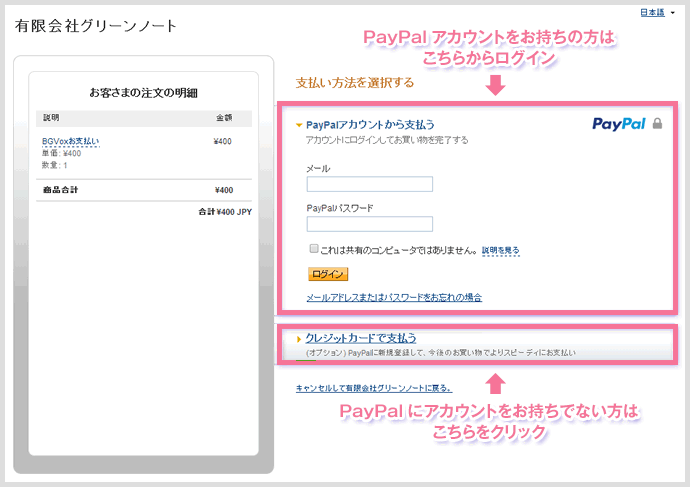Screen dimensions: 690x487
Task: Open the 日本語 language dropdown
Action: pos(653,12)
